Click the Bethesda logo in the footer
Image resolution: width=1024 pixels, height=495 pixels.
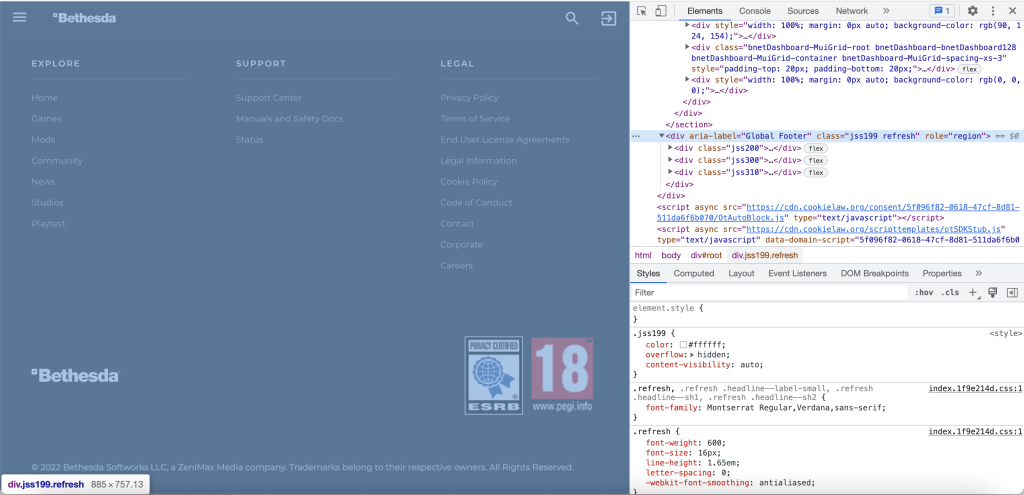pyautogui.click(x=75, y=375)
